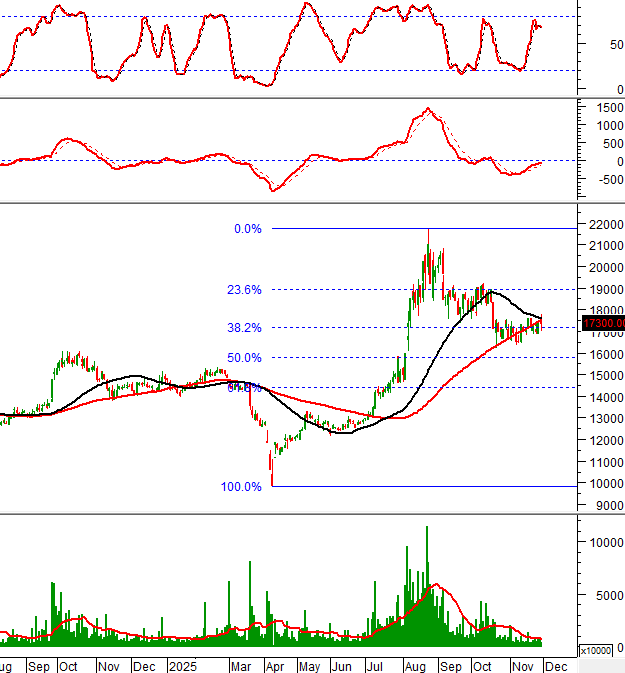Select the 2025 year marker on time axis
Screen dimensions: 625x673
click(183, 665)
